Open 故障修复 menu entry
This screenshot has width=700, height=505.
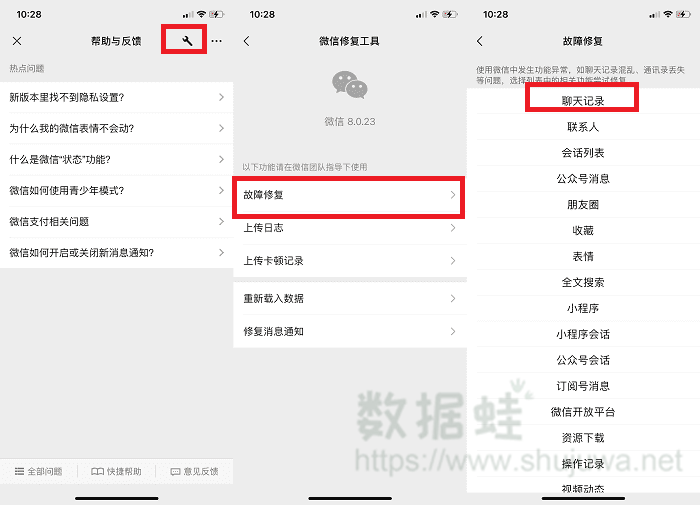tap(350, 195)
